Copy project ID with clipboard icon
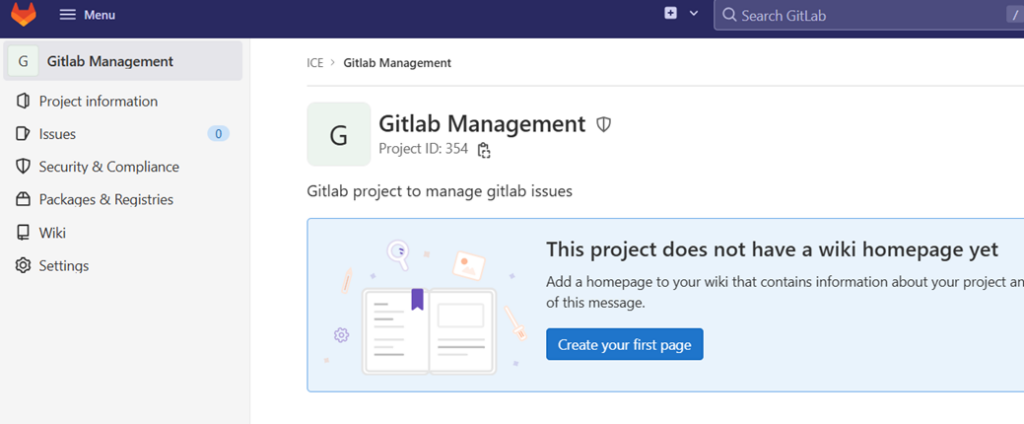 484,150
